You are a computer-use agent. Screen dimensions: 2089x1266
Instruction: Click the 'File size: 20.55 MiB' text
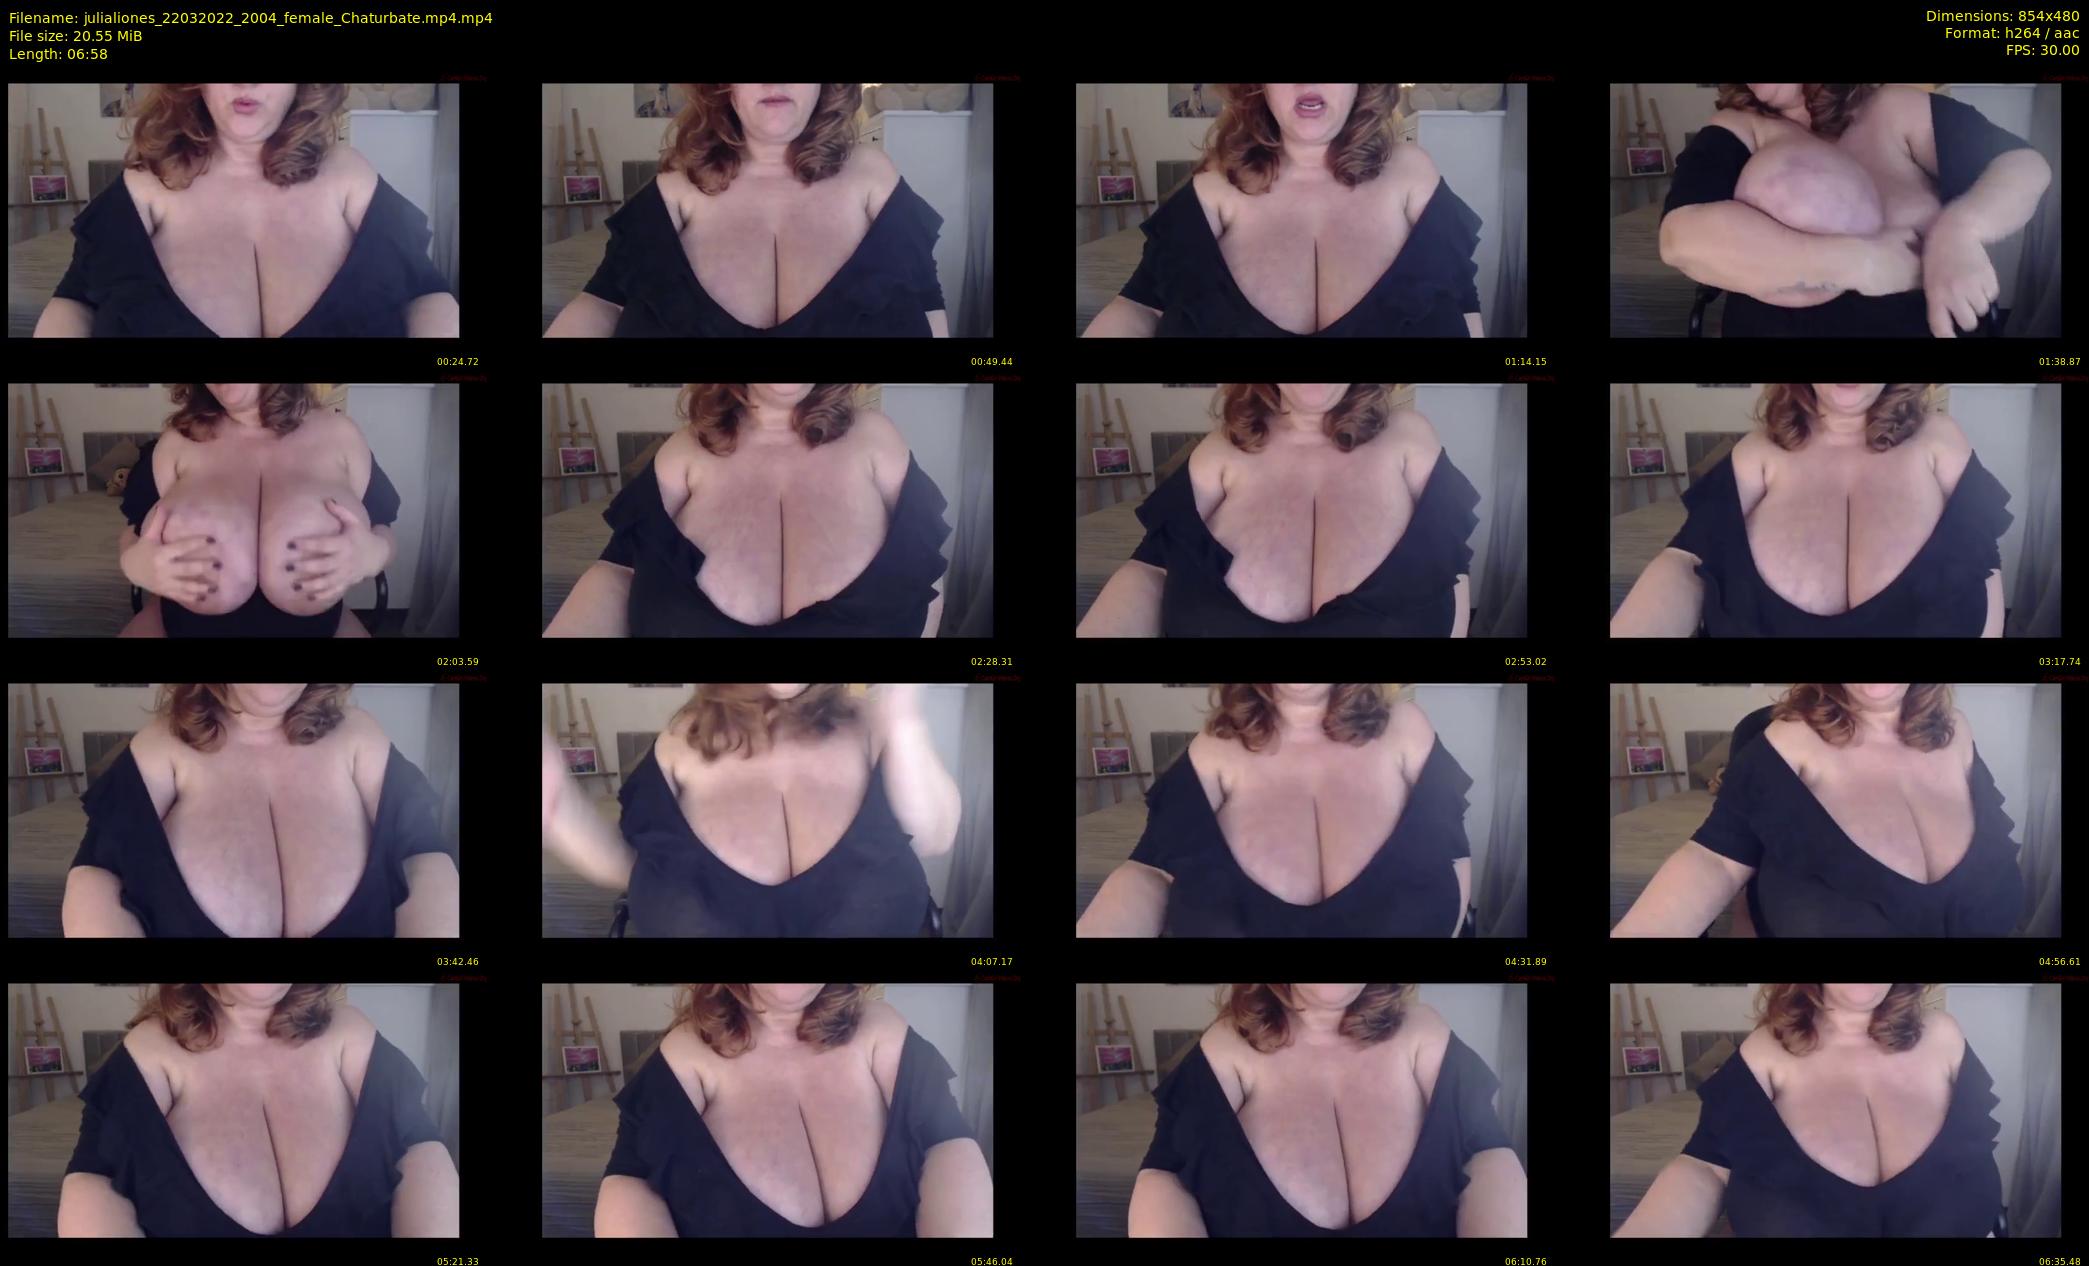75,36
